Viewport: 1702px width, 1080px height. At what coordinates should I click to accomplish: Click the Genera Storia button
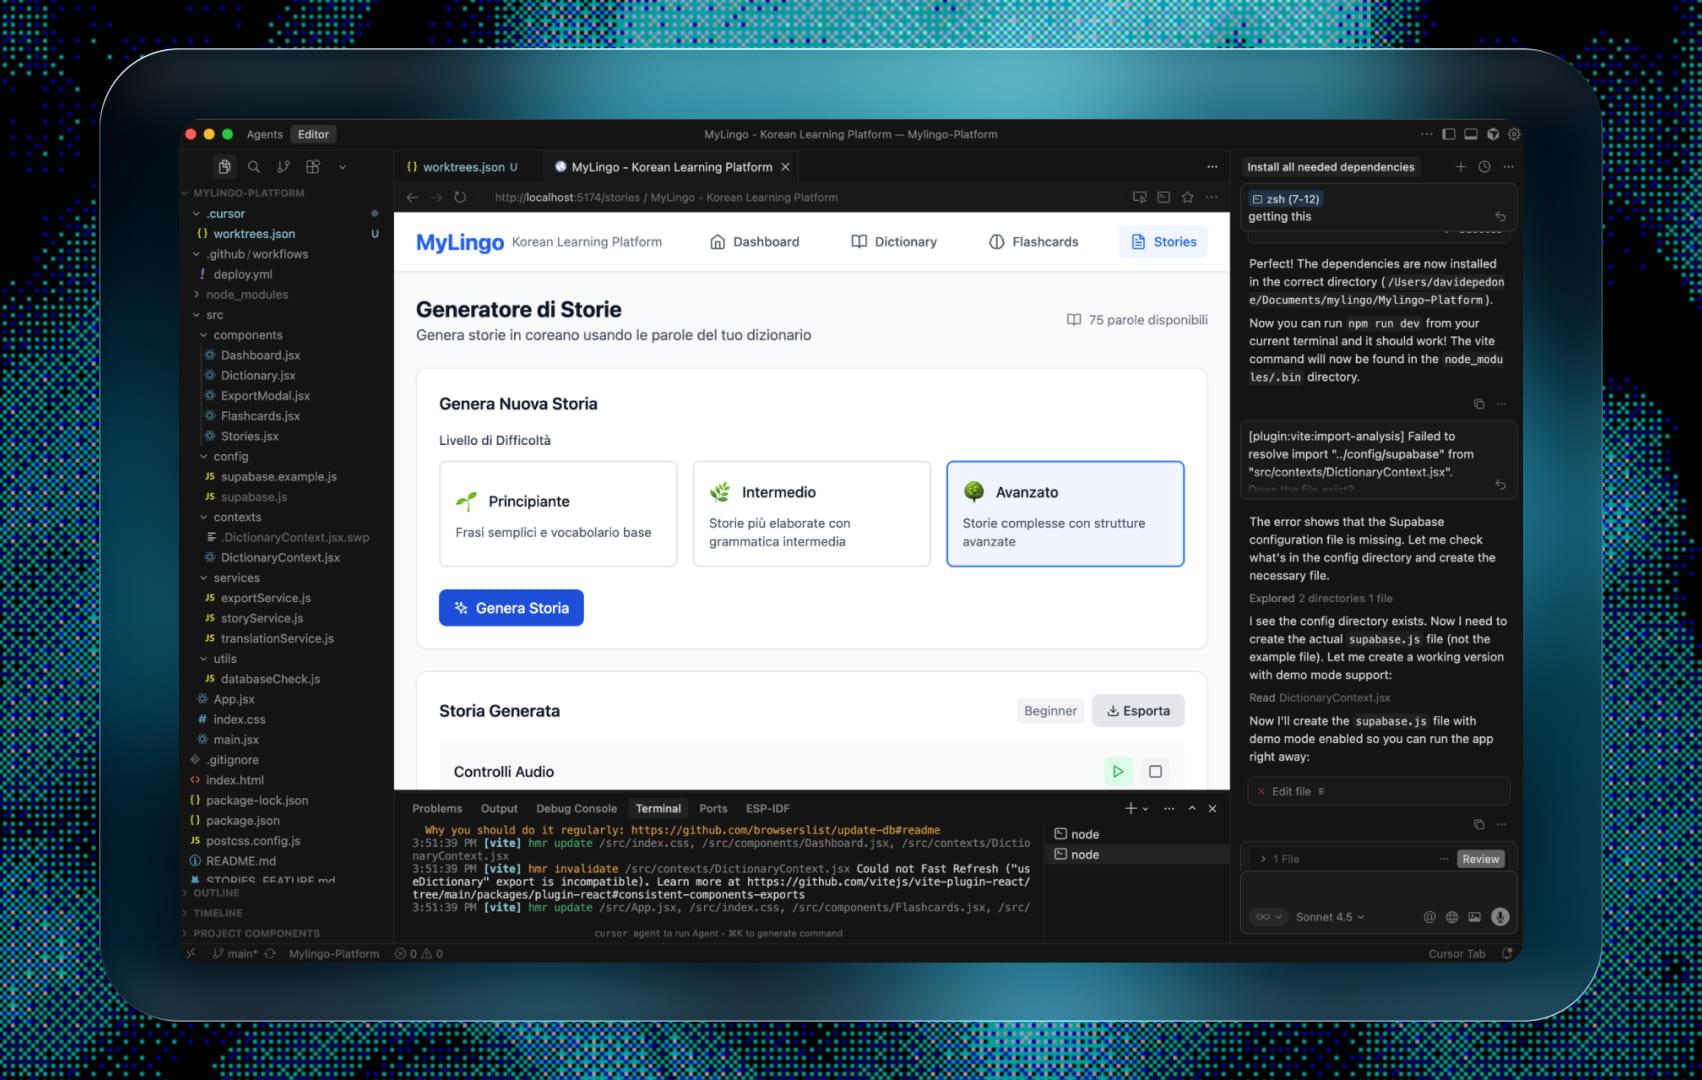511,608
